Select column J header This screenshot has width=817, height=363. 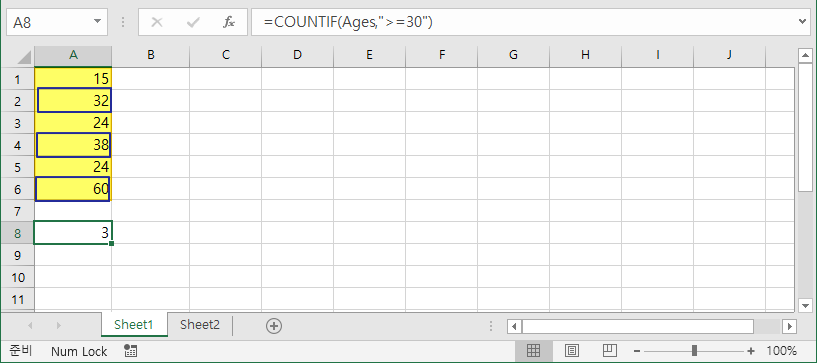click(729, 55)
